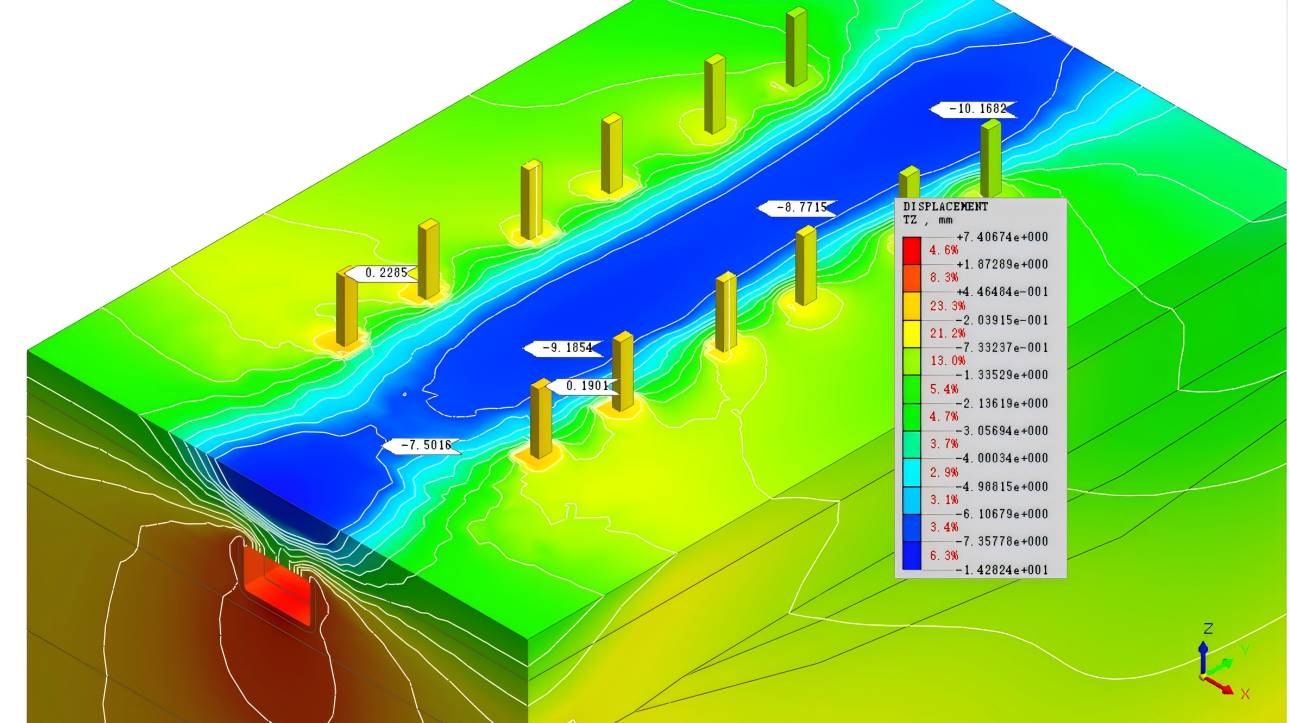Click the yellow 21.2% legend swatch

912,333
